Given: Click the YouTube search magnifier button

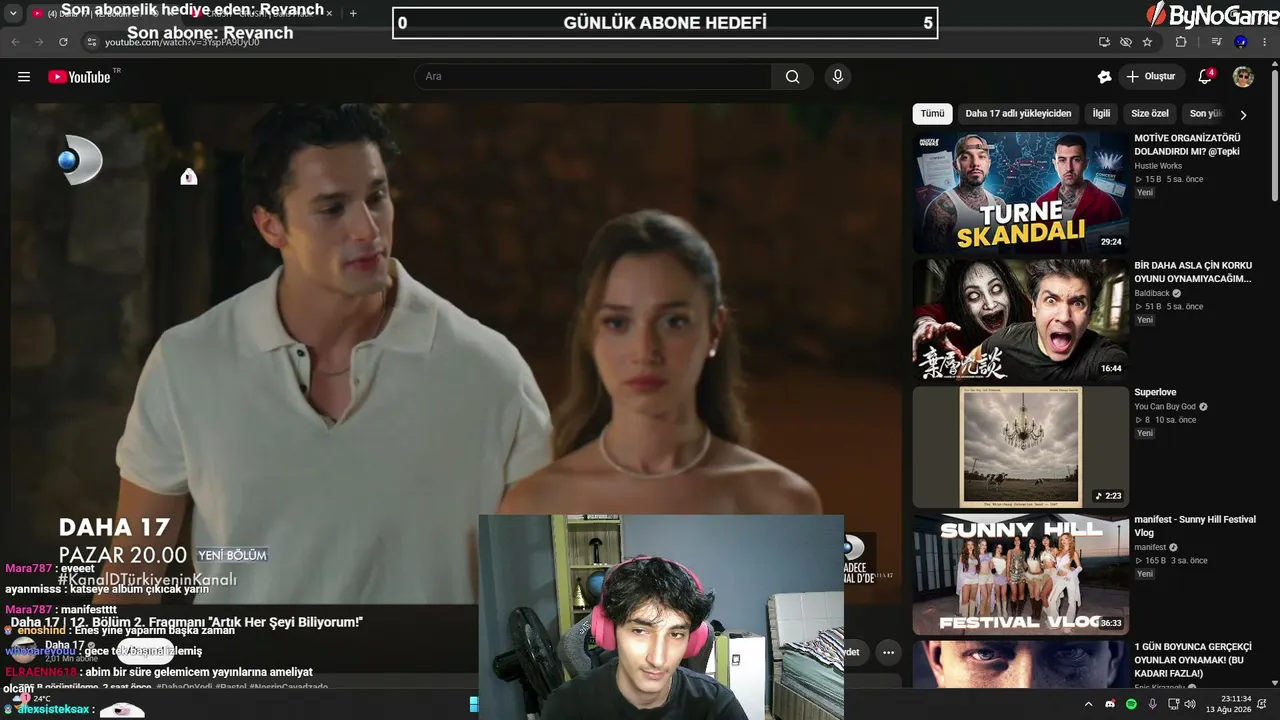Looking at the screenshot, I should tap(793, 77).
